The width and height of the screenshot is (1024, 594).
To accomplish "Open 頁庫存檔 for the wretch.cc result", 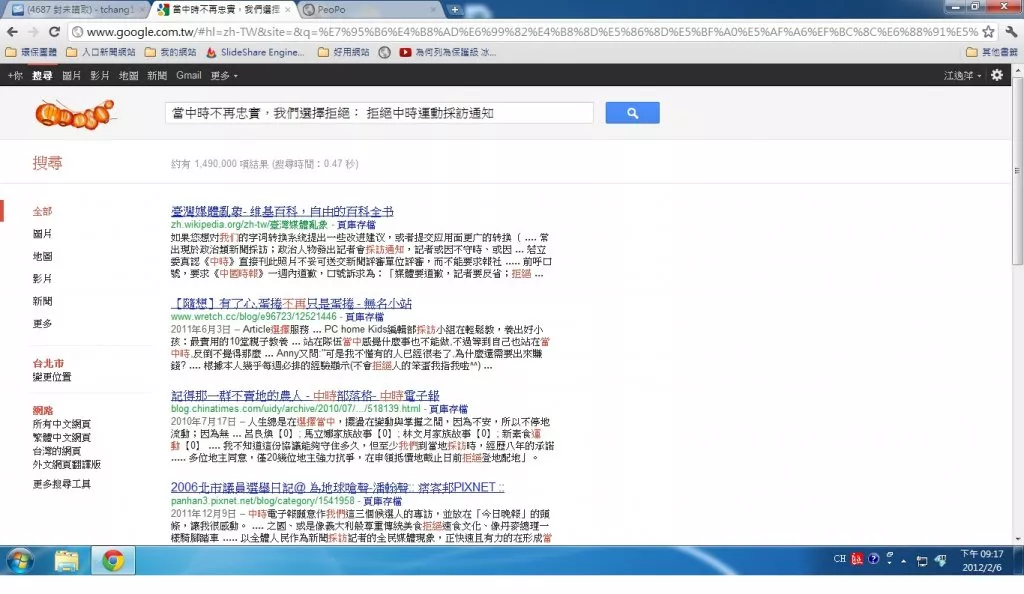I will tap(364, 317).
